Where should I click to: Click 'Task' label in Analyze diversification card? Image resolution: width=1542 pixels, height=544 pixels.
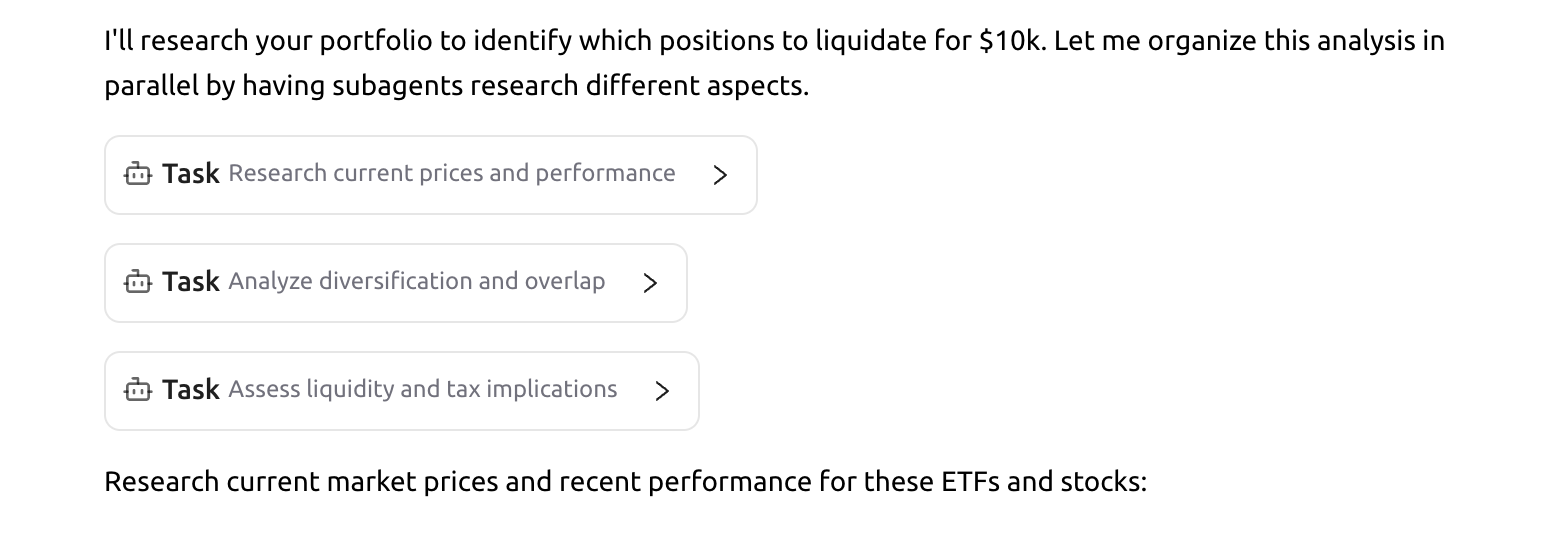coord(190,282)
